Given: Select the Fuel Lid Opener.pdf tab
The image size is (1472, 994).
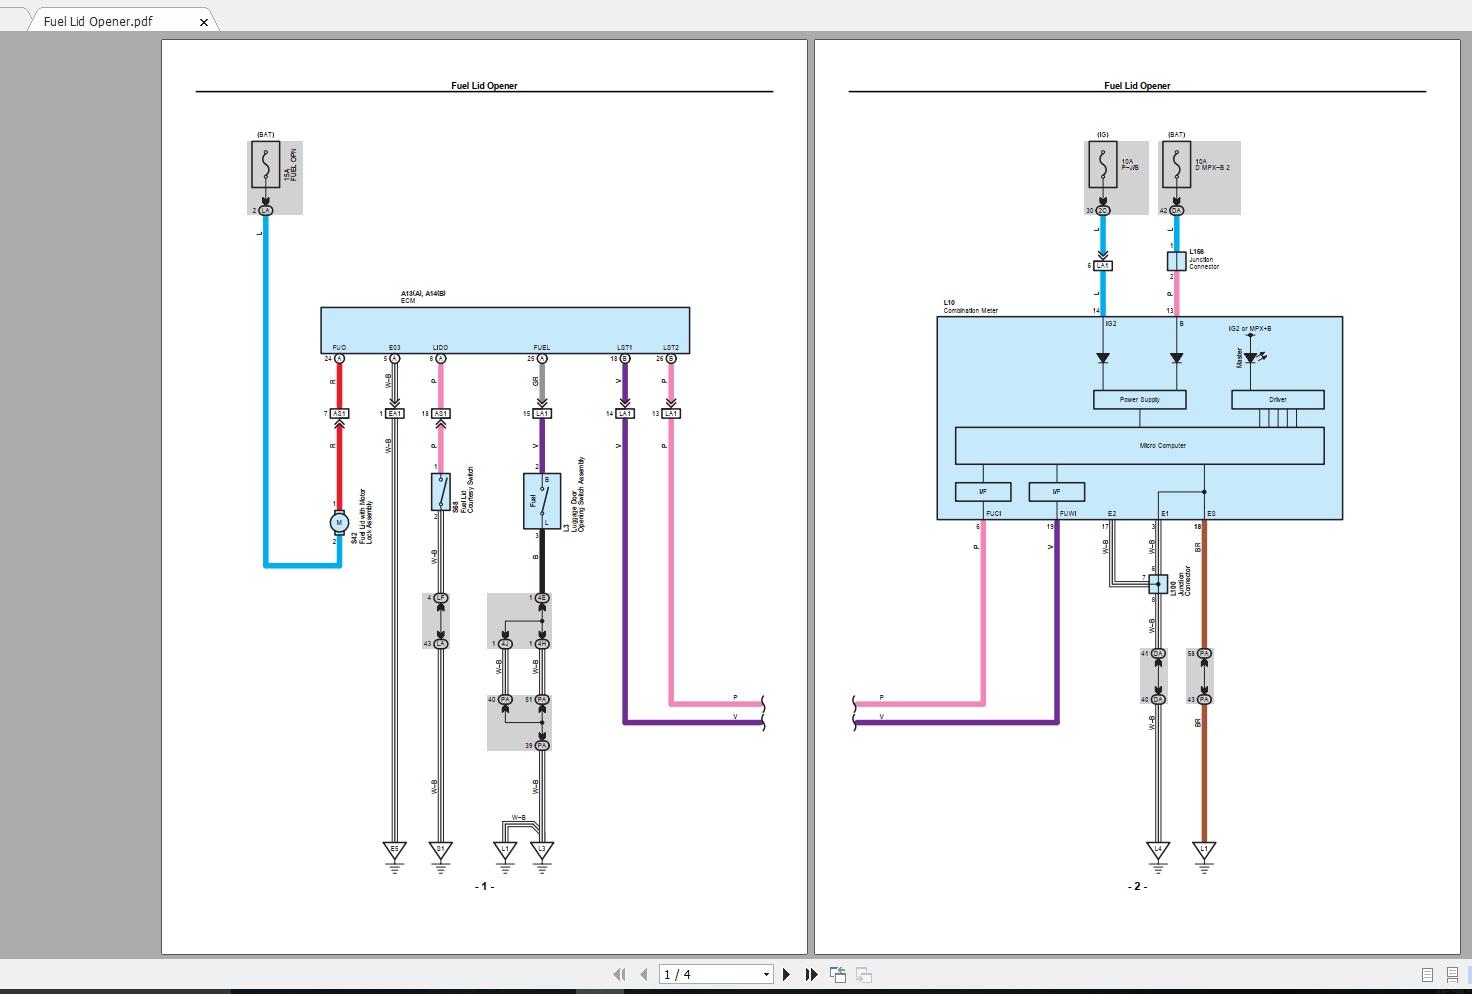Looking at the screenshot, I should click(100, 19).
